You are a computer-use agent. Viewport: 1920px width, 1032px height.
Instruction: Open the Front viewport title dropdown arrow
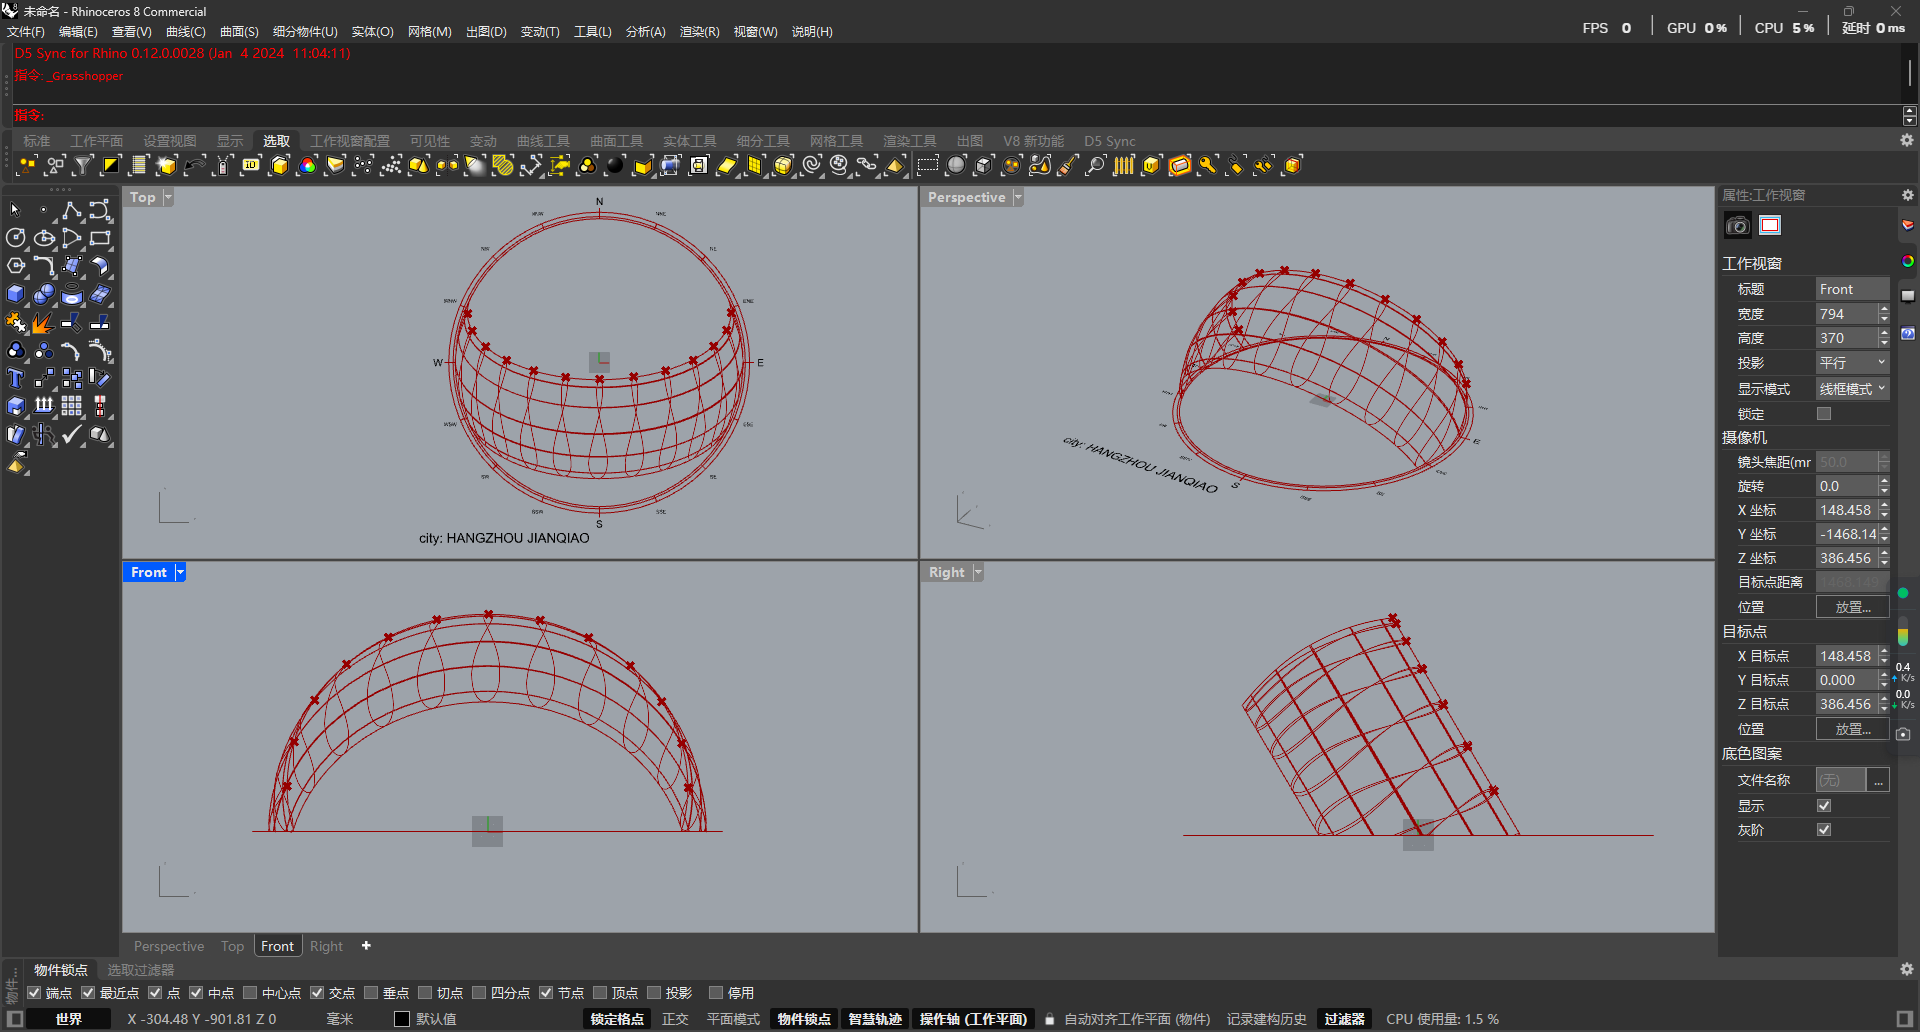180,572
